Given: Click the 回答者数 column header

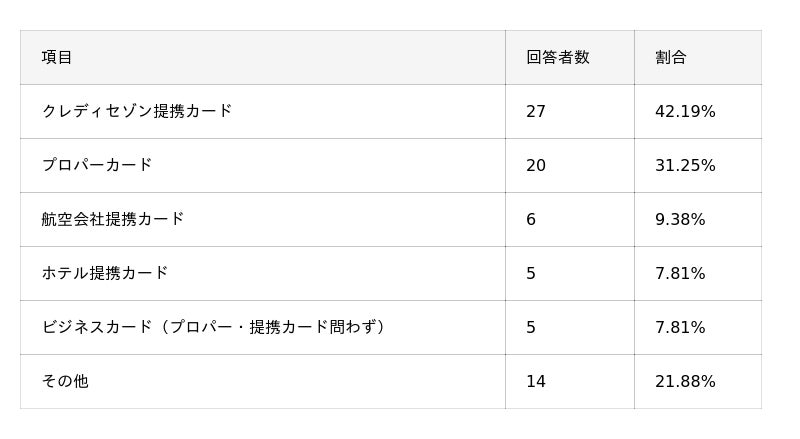Looking at the screenshot, I should [557, 57].
